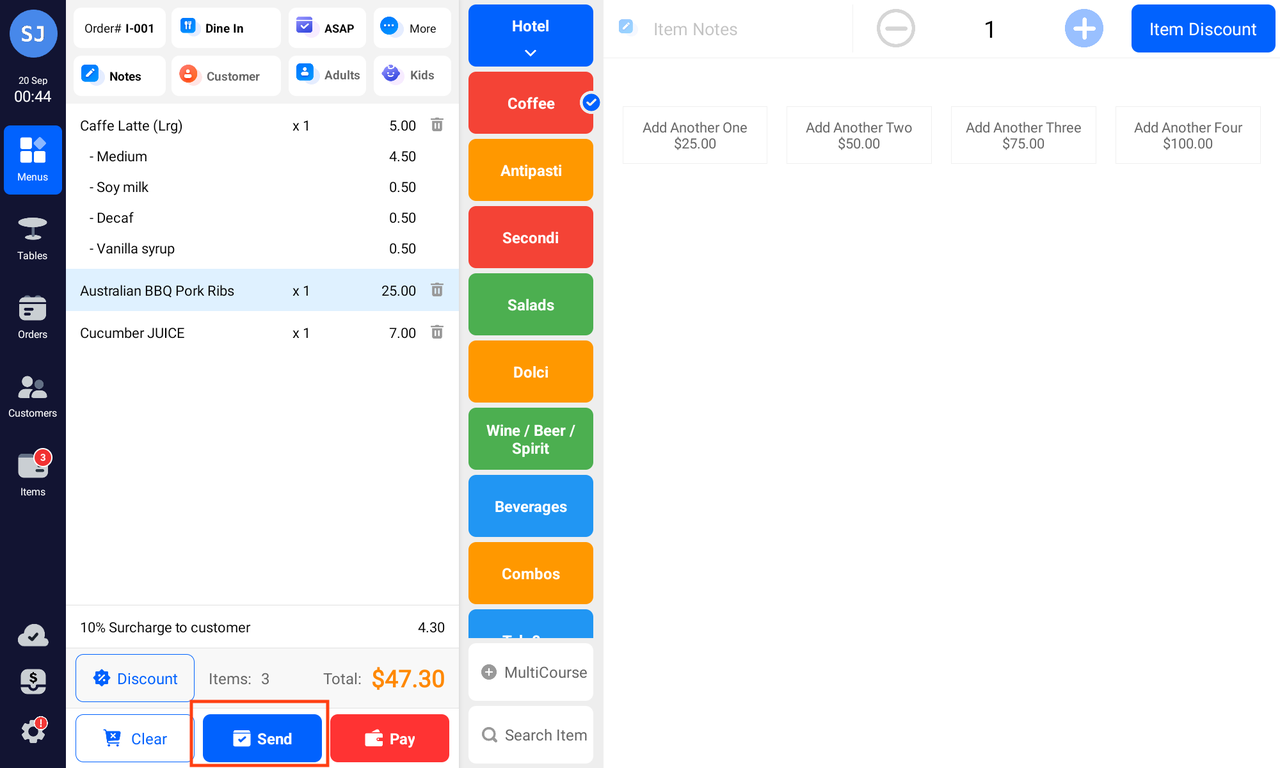
Task: Open settings gear in the sidebar
Action: pyautogui.click(x=32, y=731)
